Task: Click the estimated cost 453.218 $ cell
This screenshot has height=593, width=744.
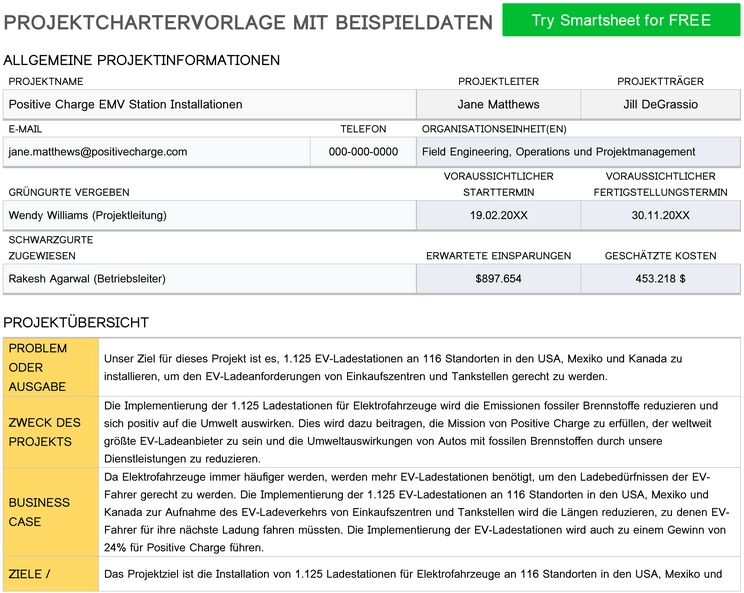Action: (x=660, y=279)
